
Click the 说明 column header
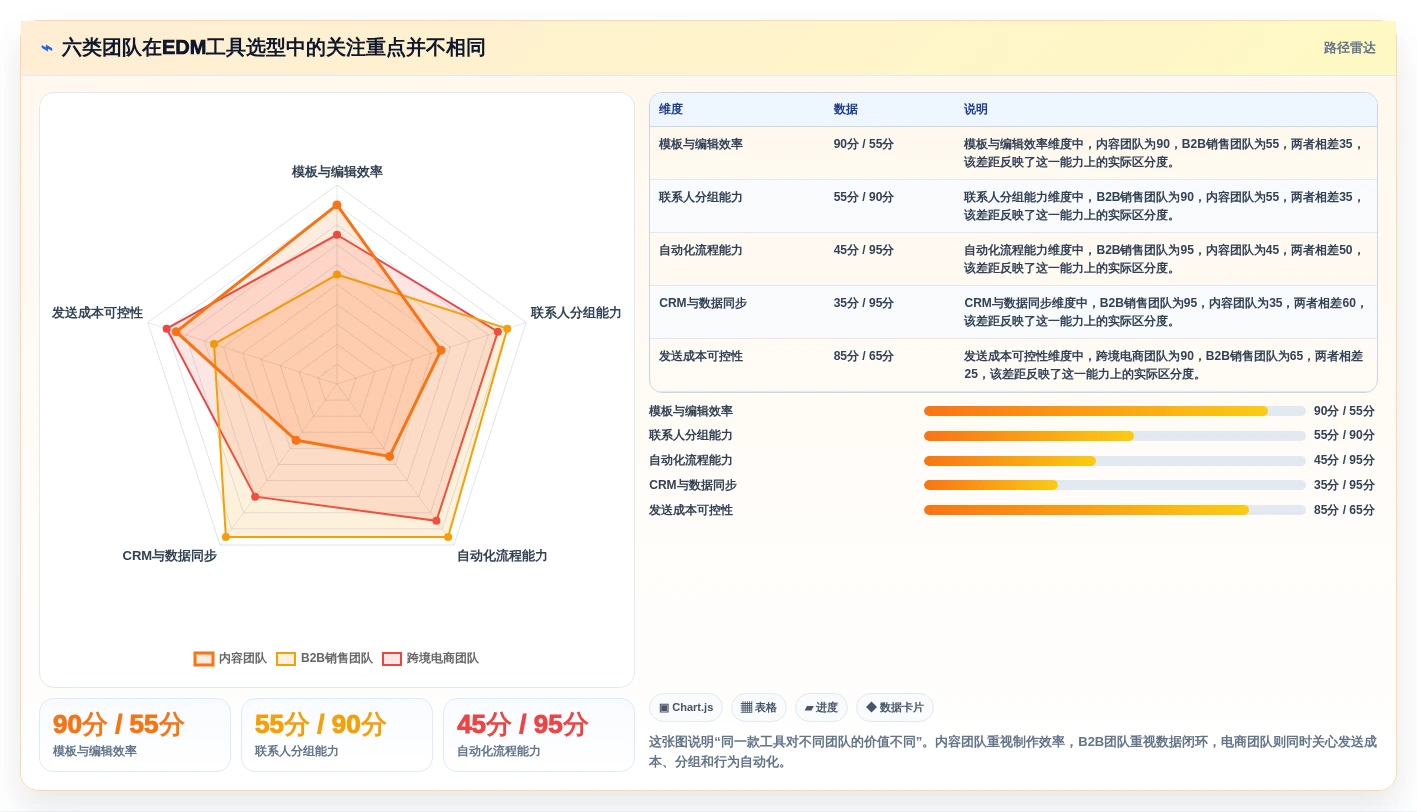pos(976,109)
